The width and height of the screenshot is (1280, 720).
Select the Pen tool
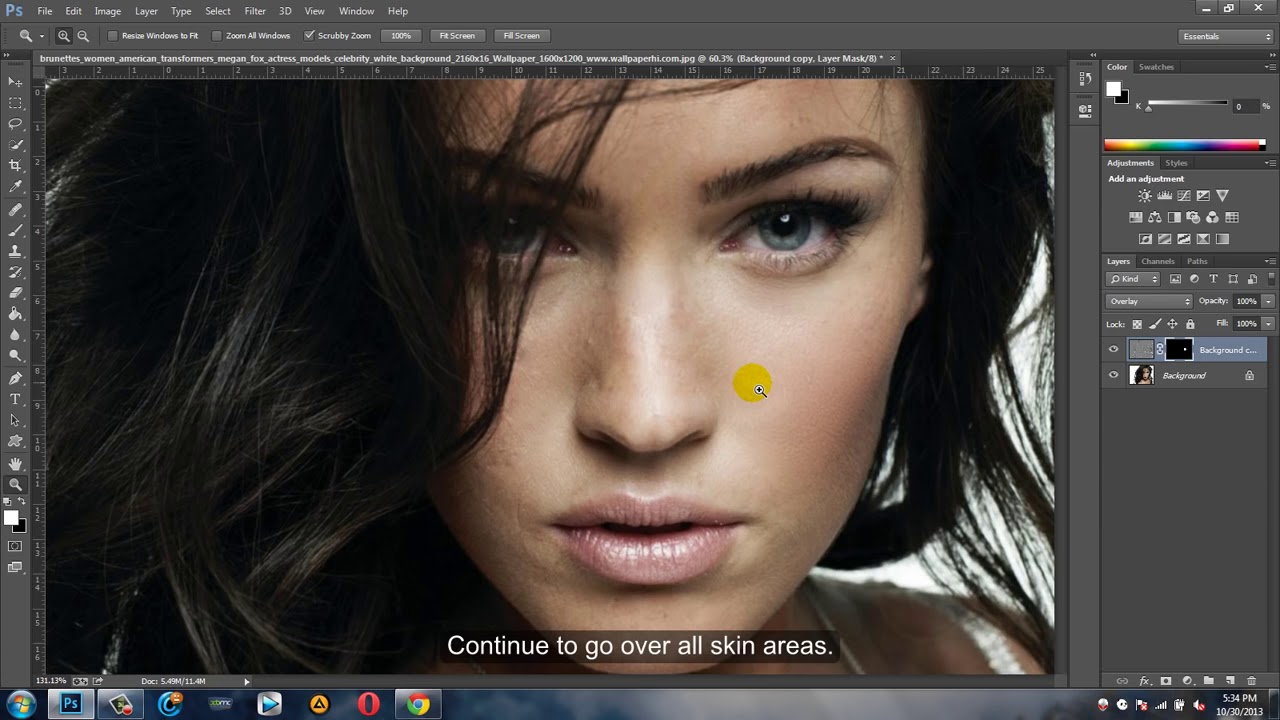(x=15, y=379)
